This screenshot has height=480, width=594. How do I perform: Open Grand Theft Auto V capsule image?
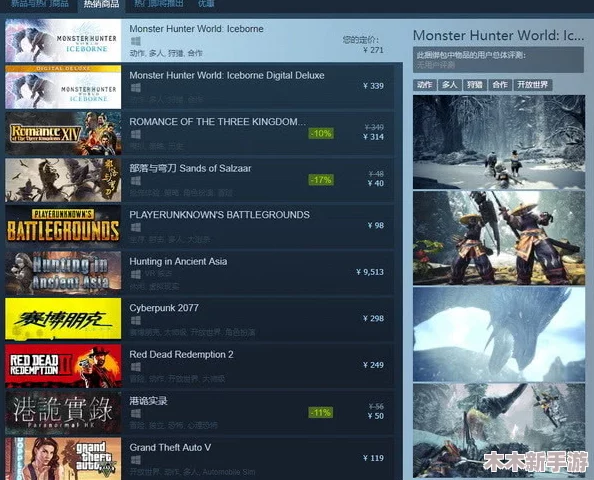[63, 459]
